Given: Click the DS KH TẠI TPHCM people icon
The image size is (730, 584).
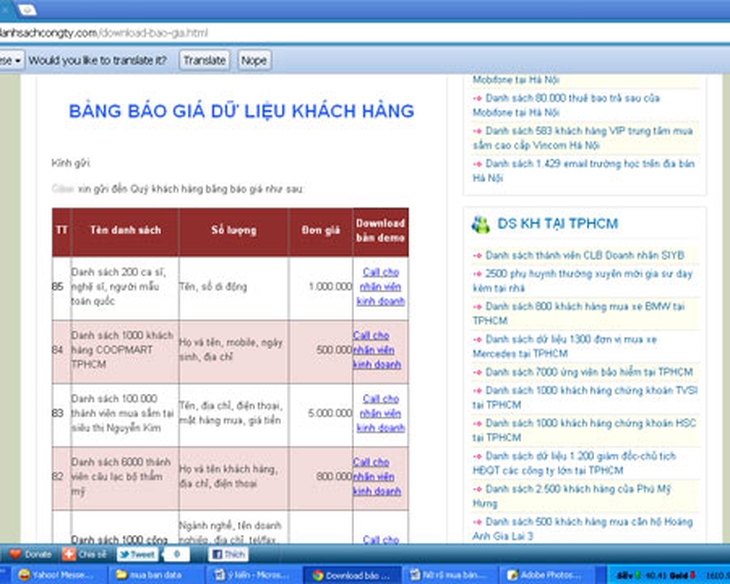Looking at the screenshot, I should [480, 224].
